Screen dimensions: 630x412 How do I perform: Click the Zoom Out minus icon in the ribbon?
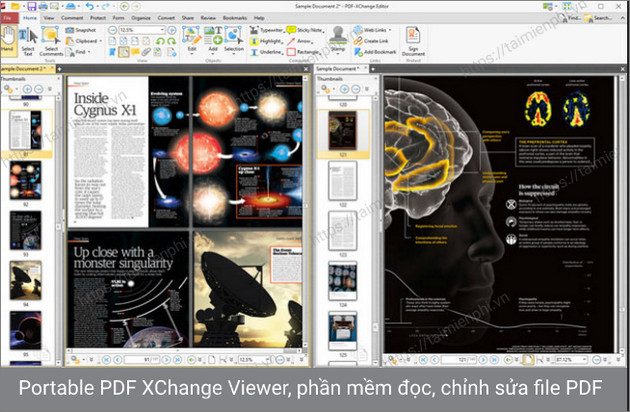(x=112, y=30)
